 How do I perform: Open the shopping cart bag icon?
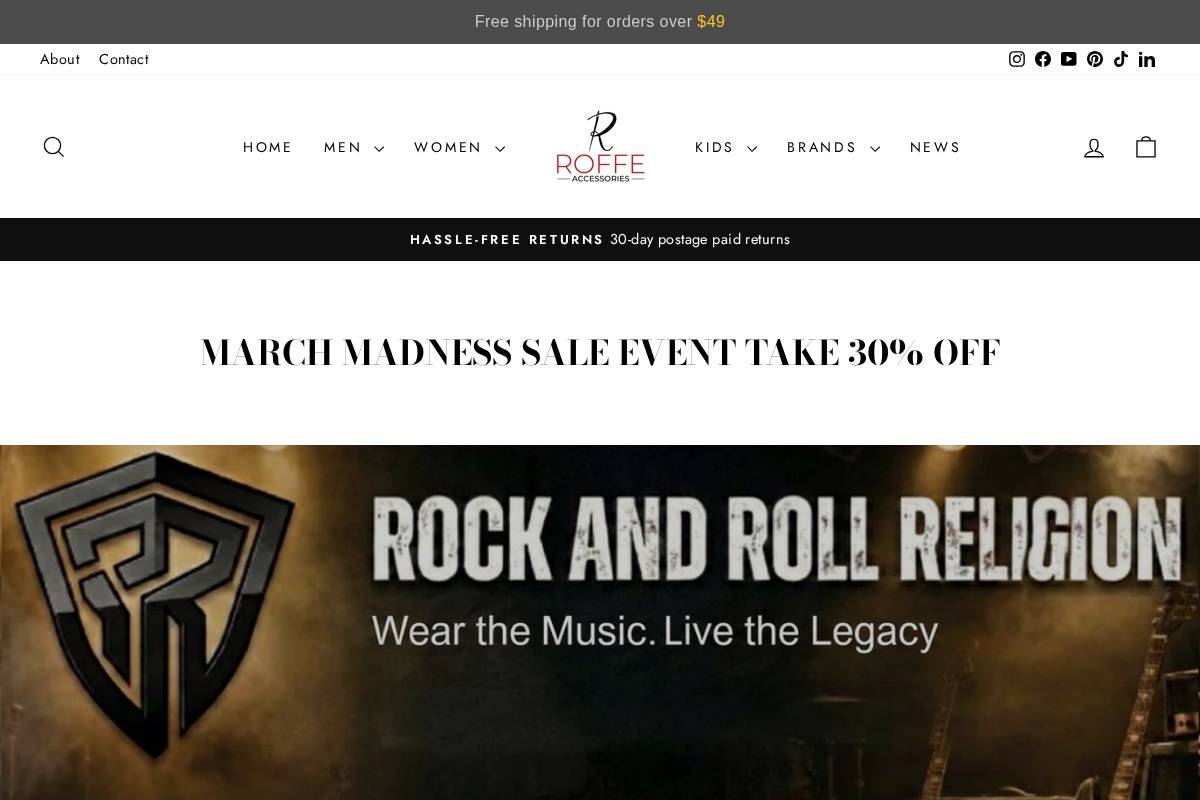[1146, 147]
